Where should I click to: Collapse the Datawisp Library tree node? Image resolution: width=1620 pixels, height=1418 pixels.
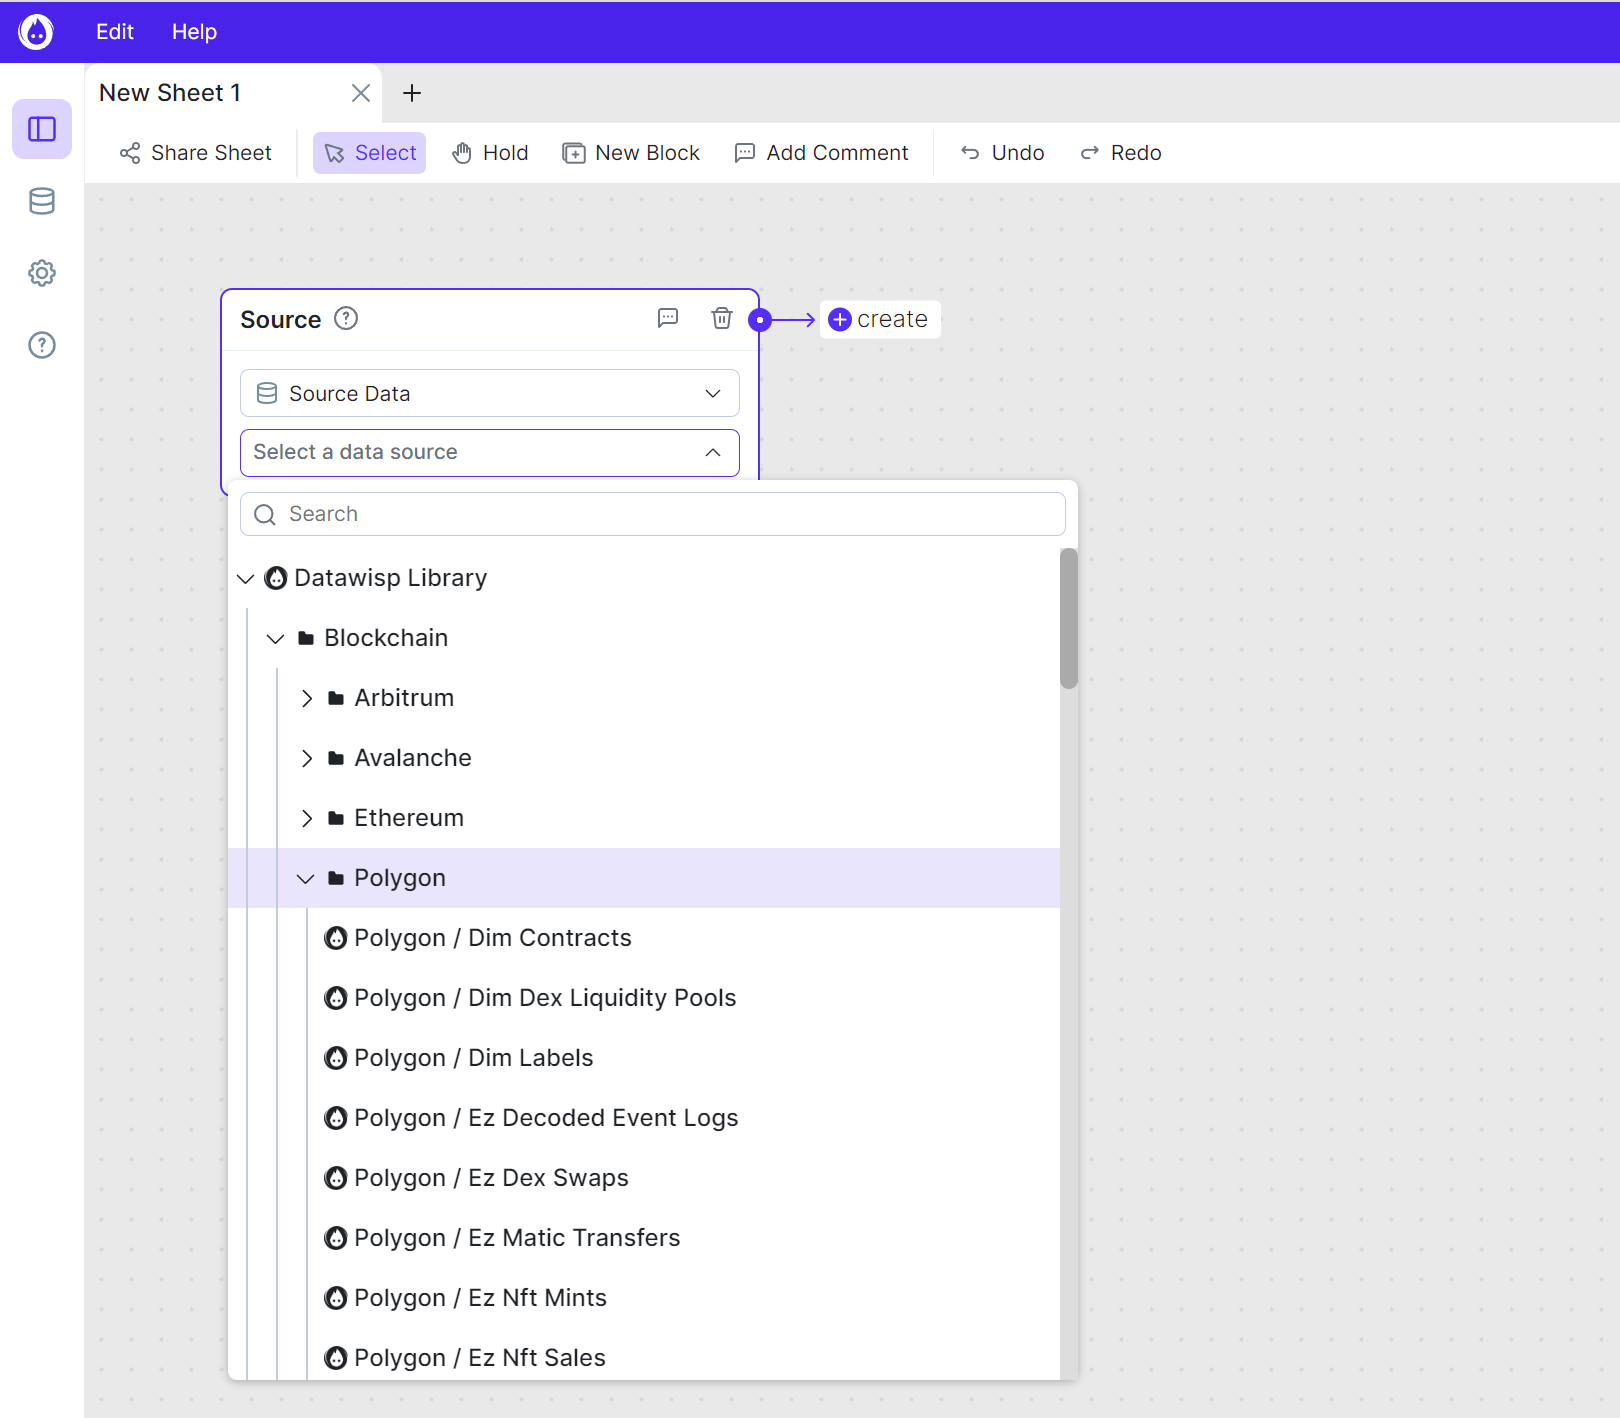(x=246, y=579)
